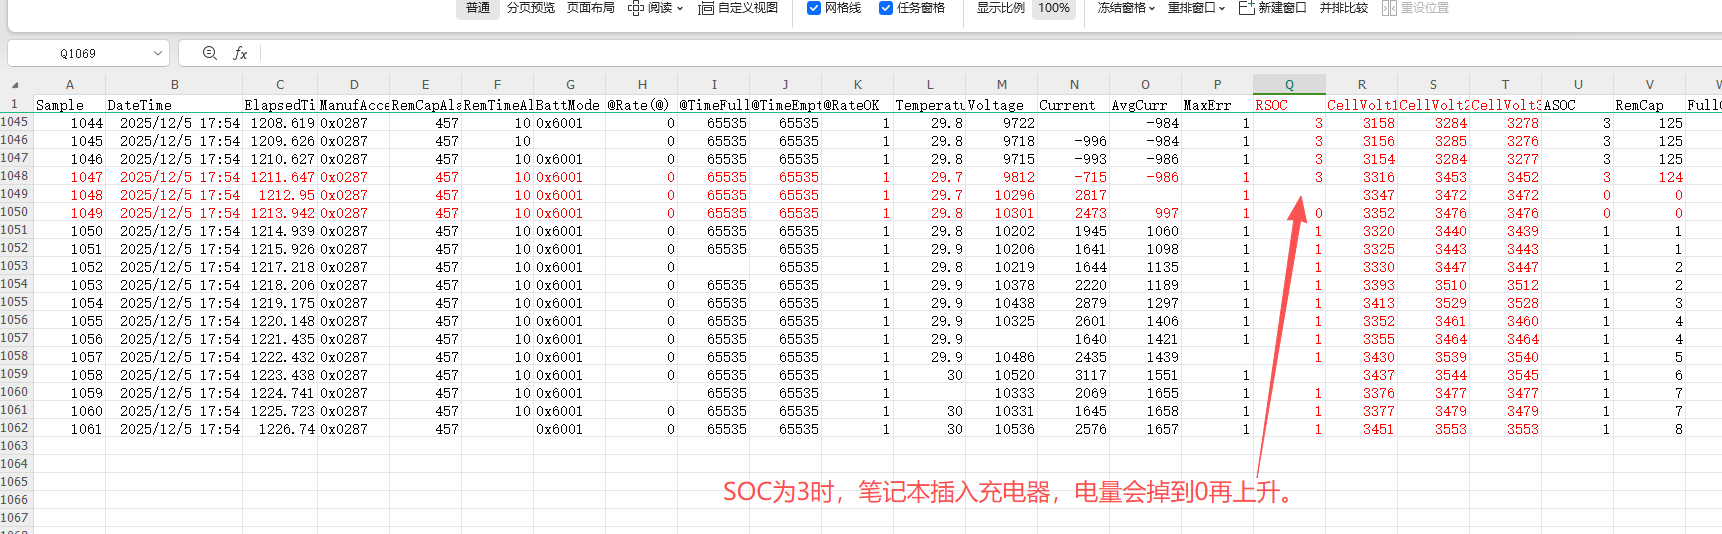Click CellVolt1 cell 3451
1722x534 pixels.
(x=1361, y=429)
